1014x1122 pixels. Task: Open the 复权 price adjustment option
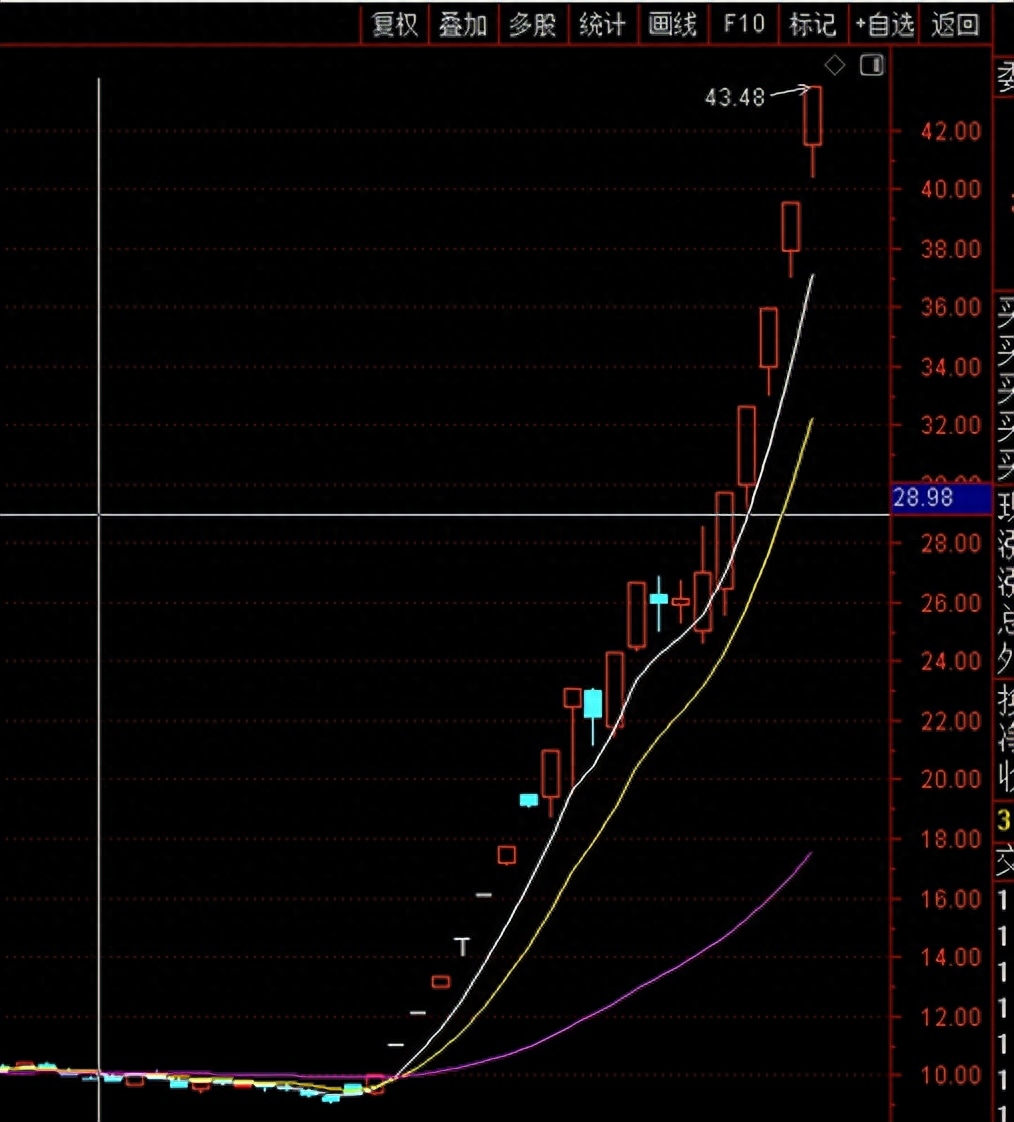pyautogui.click(x=394, y=25)
